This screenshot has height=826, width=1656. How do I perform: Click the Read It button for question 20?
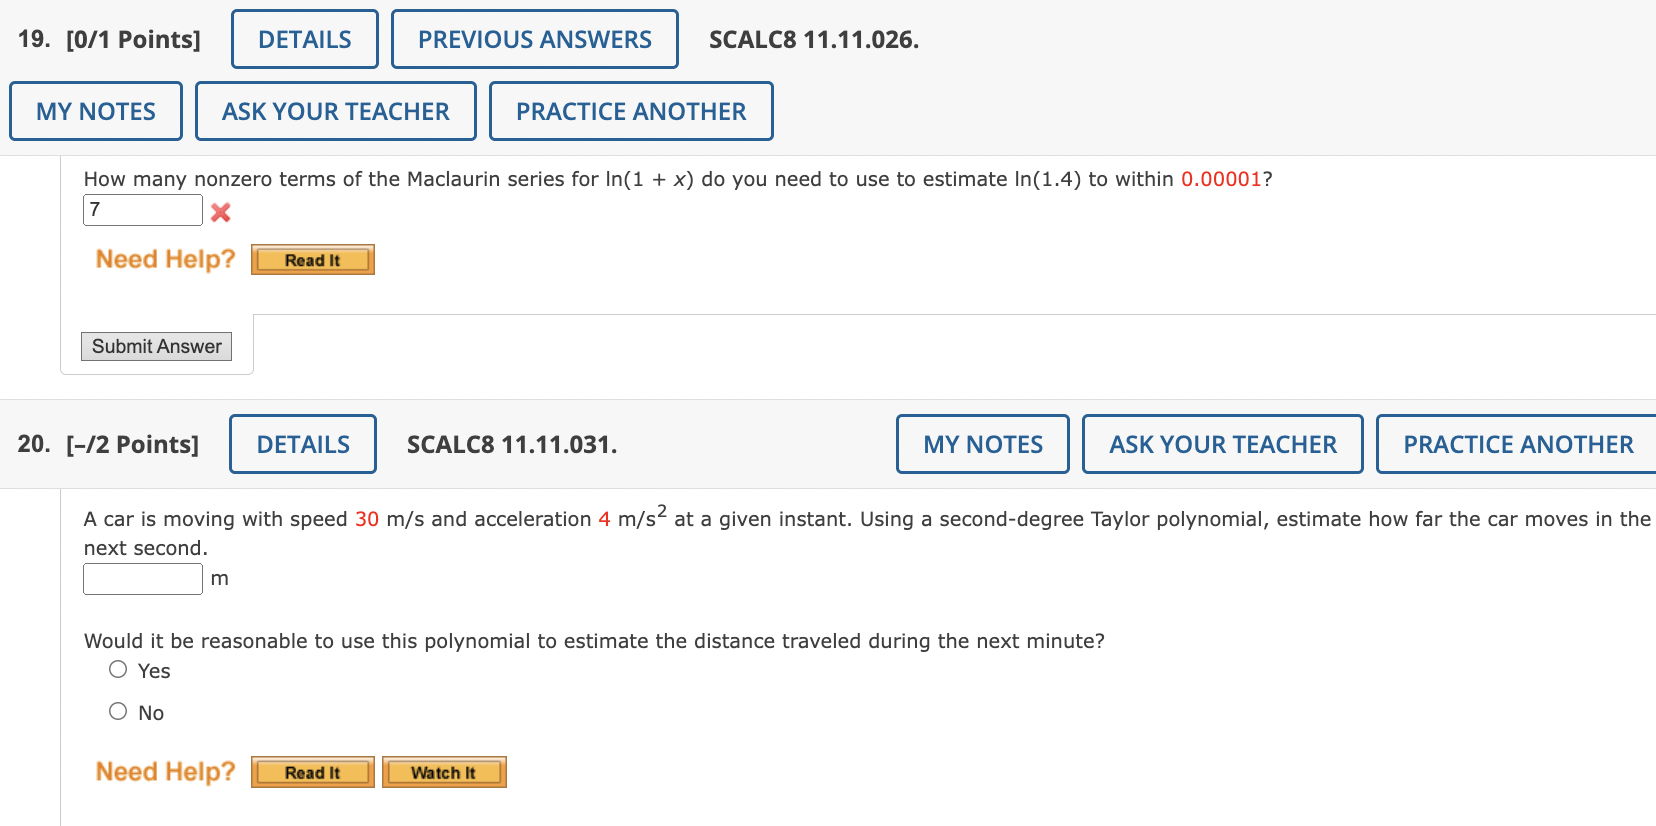click(312, 771)
